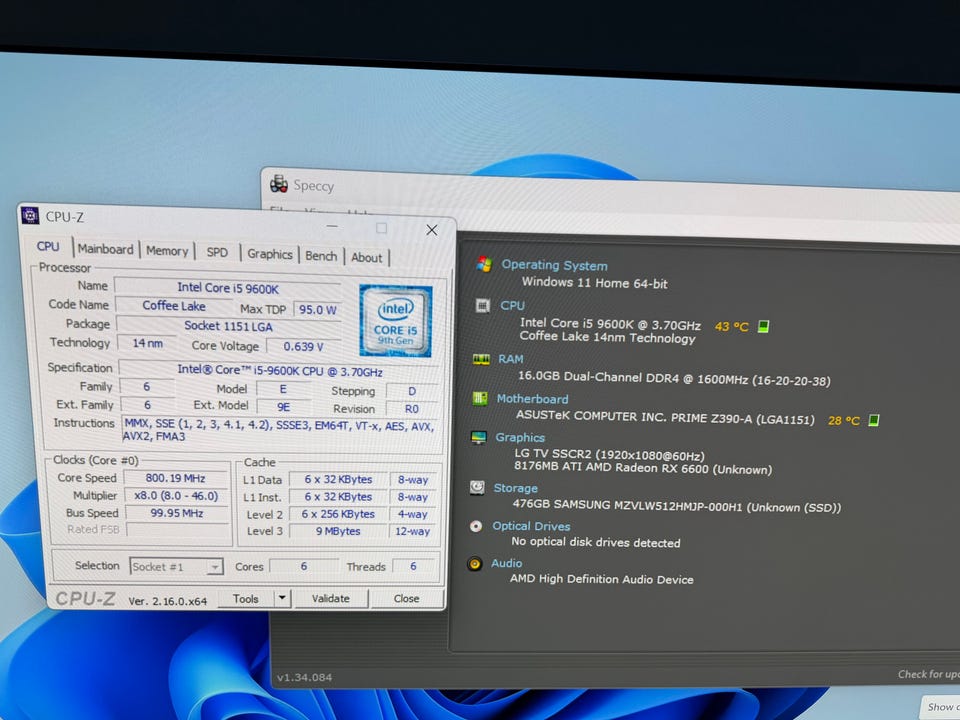This screenshot has height=720, width=960.
Task: Open the Bench tab in CPU-Z
Action: [x=321, y=256]
